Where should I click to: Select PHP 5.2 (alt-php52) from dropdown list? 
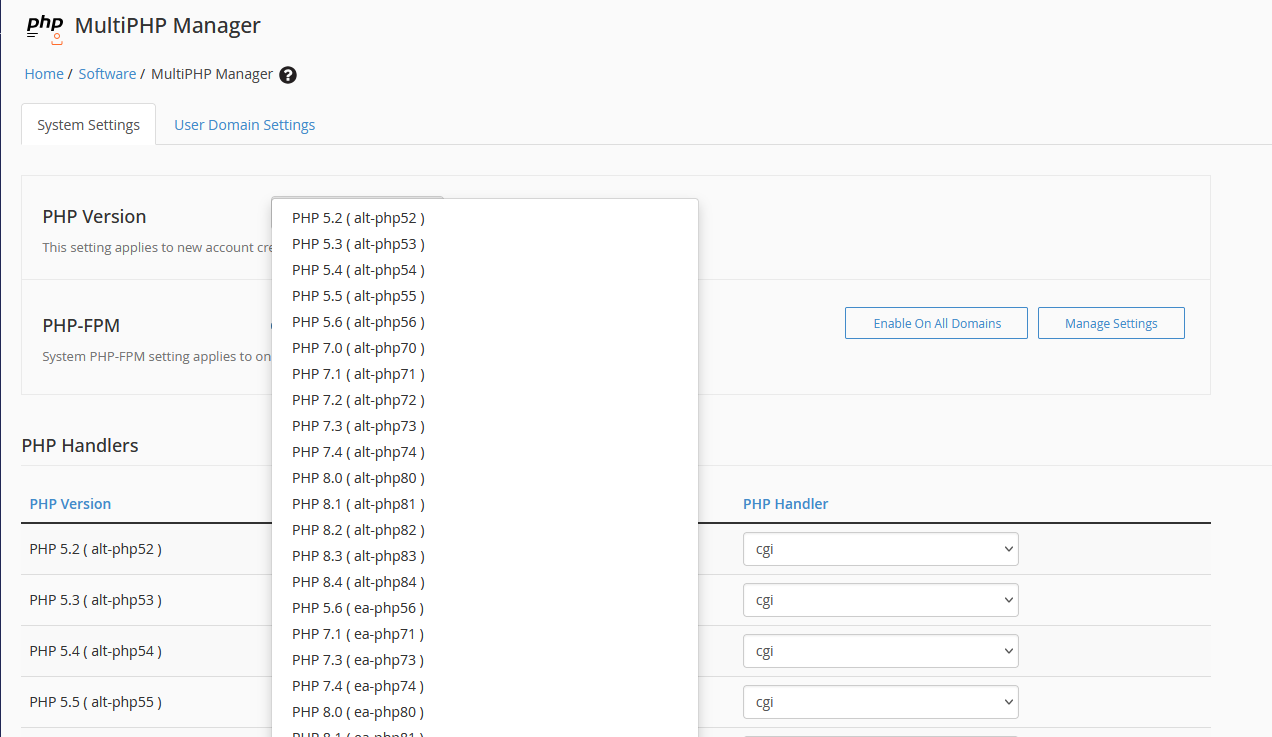point(358,218)
